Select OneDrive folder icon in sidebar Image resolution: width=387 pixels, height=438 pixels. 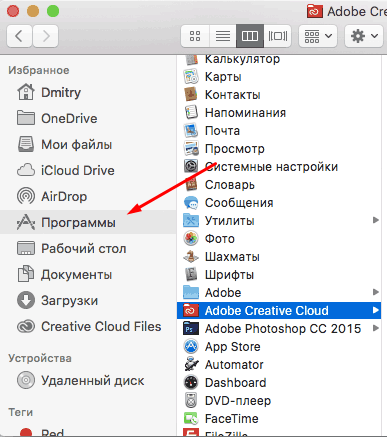tap(26, 118)
